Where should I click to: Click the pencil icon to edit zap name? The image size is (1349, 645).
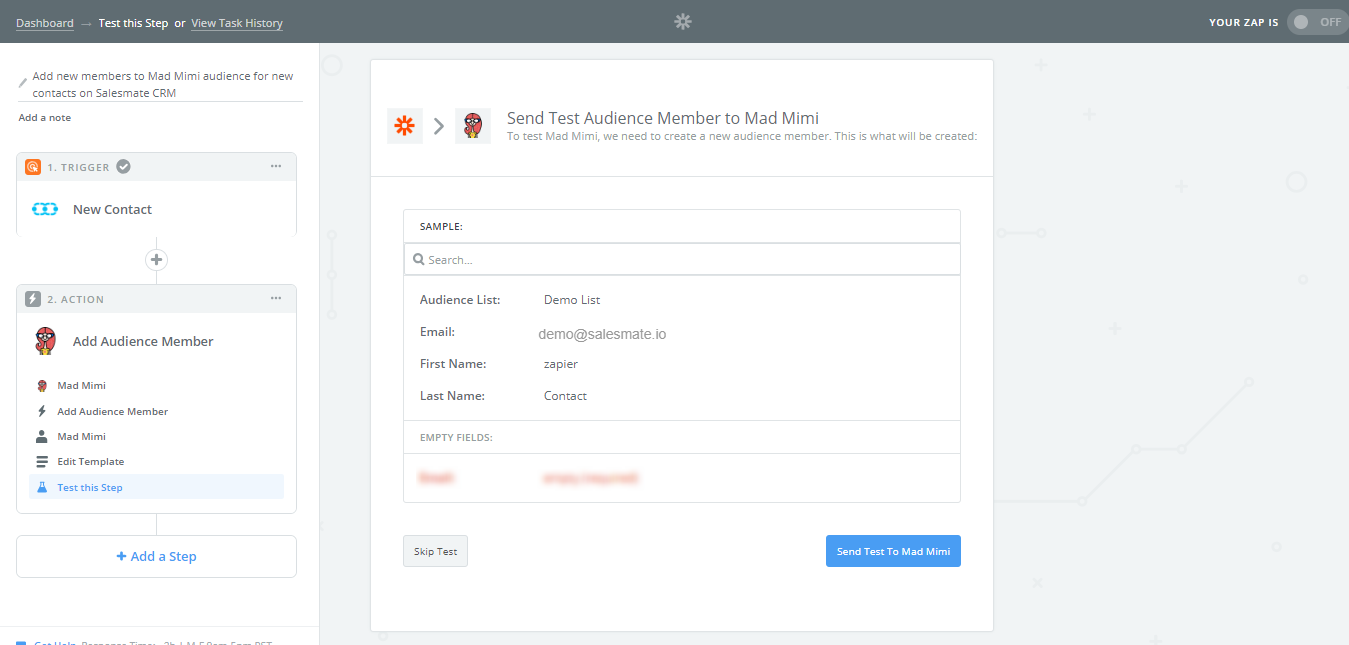tap(23, 83)
